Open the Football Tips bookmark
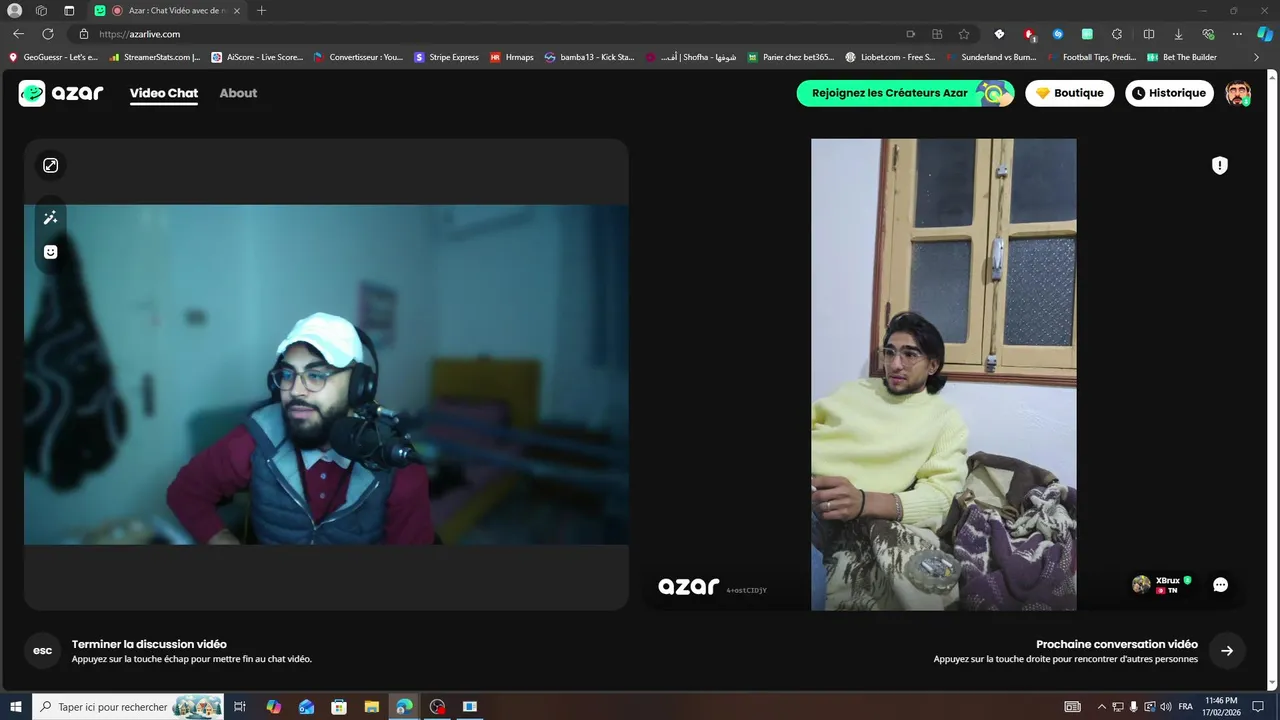This screenshot has height=720, width=1280. 1091,57
